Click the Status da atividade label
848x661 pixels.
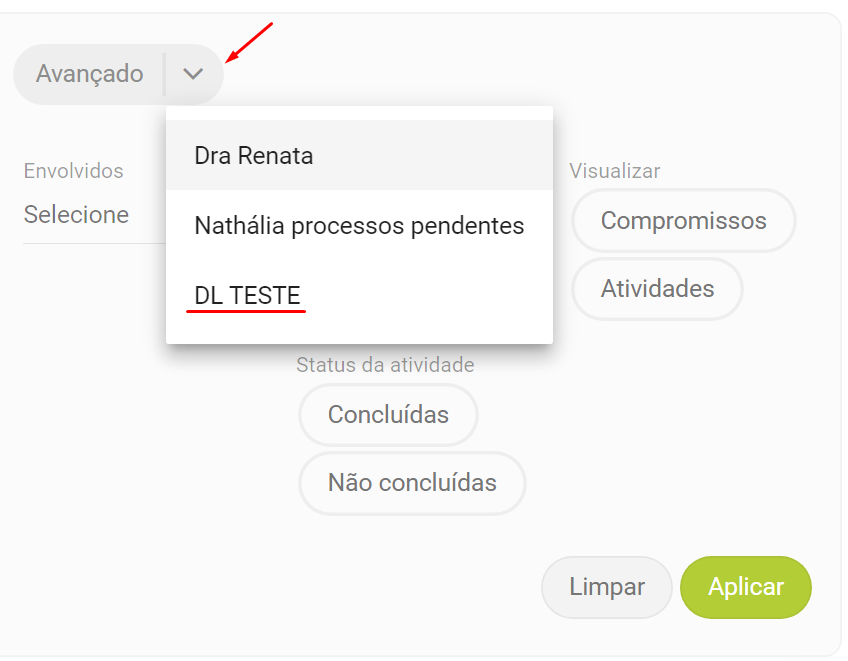pos(385,365)
